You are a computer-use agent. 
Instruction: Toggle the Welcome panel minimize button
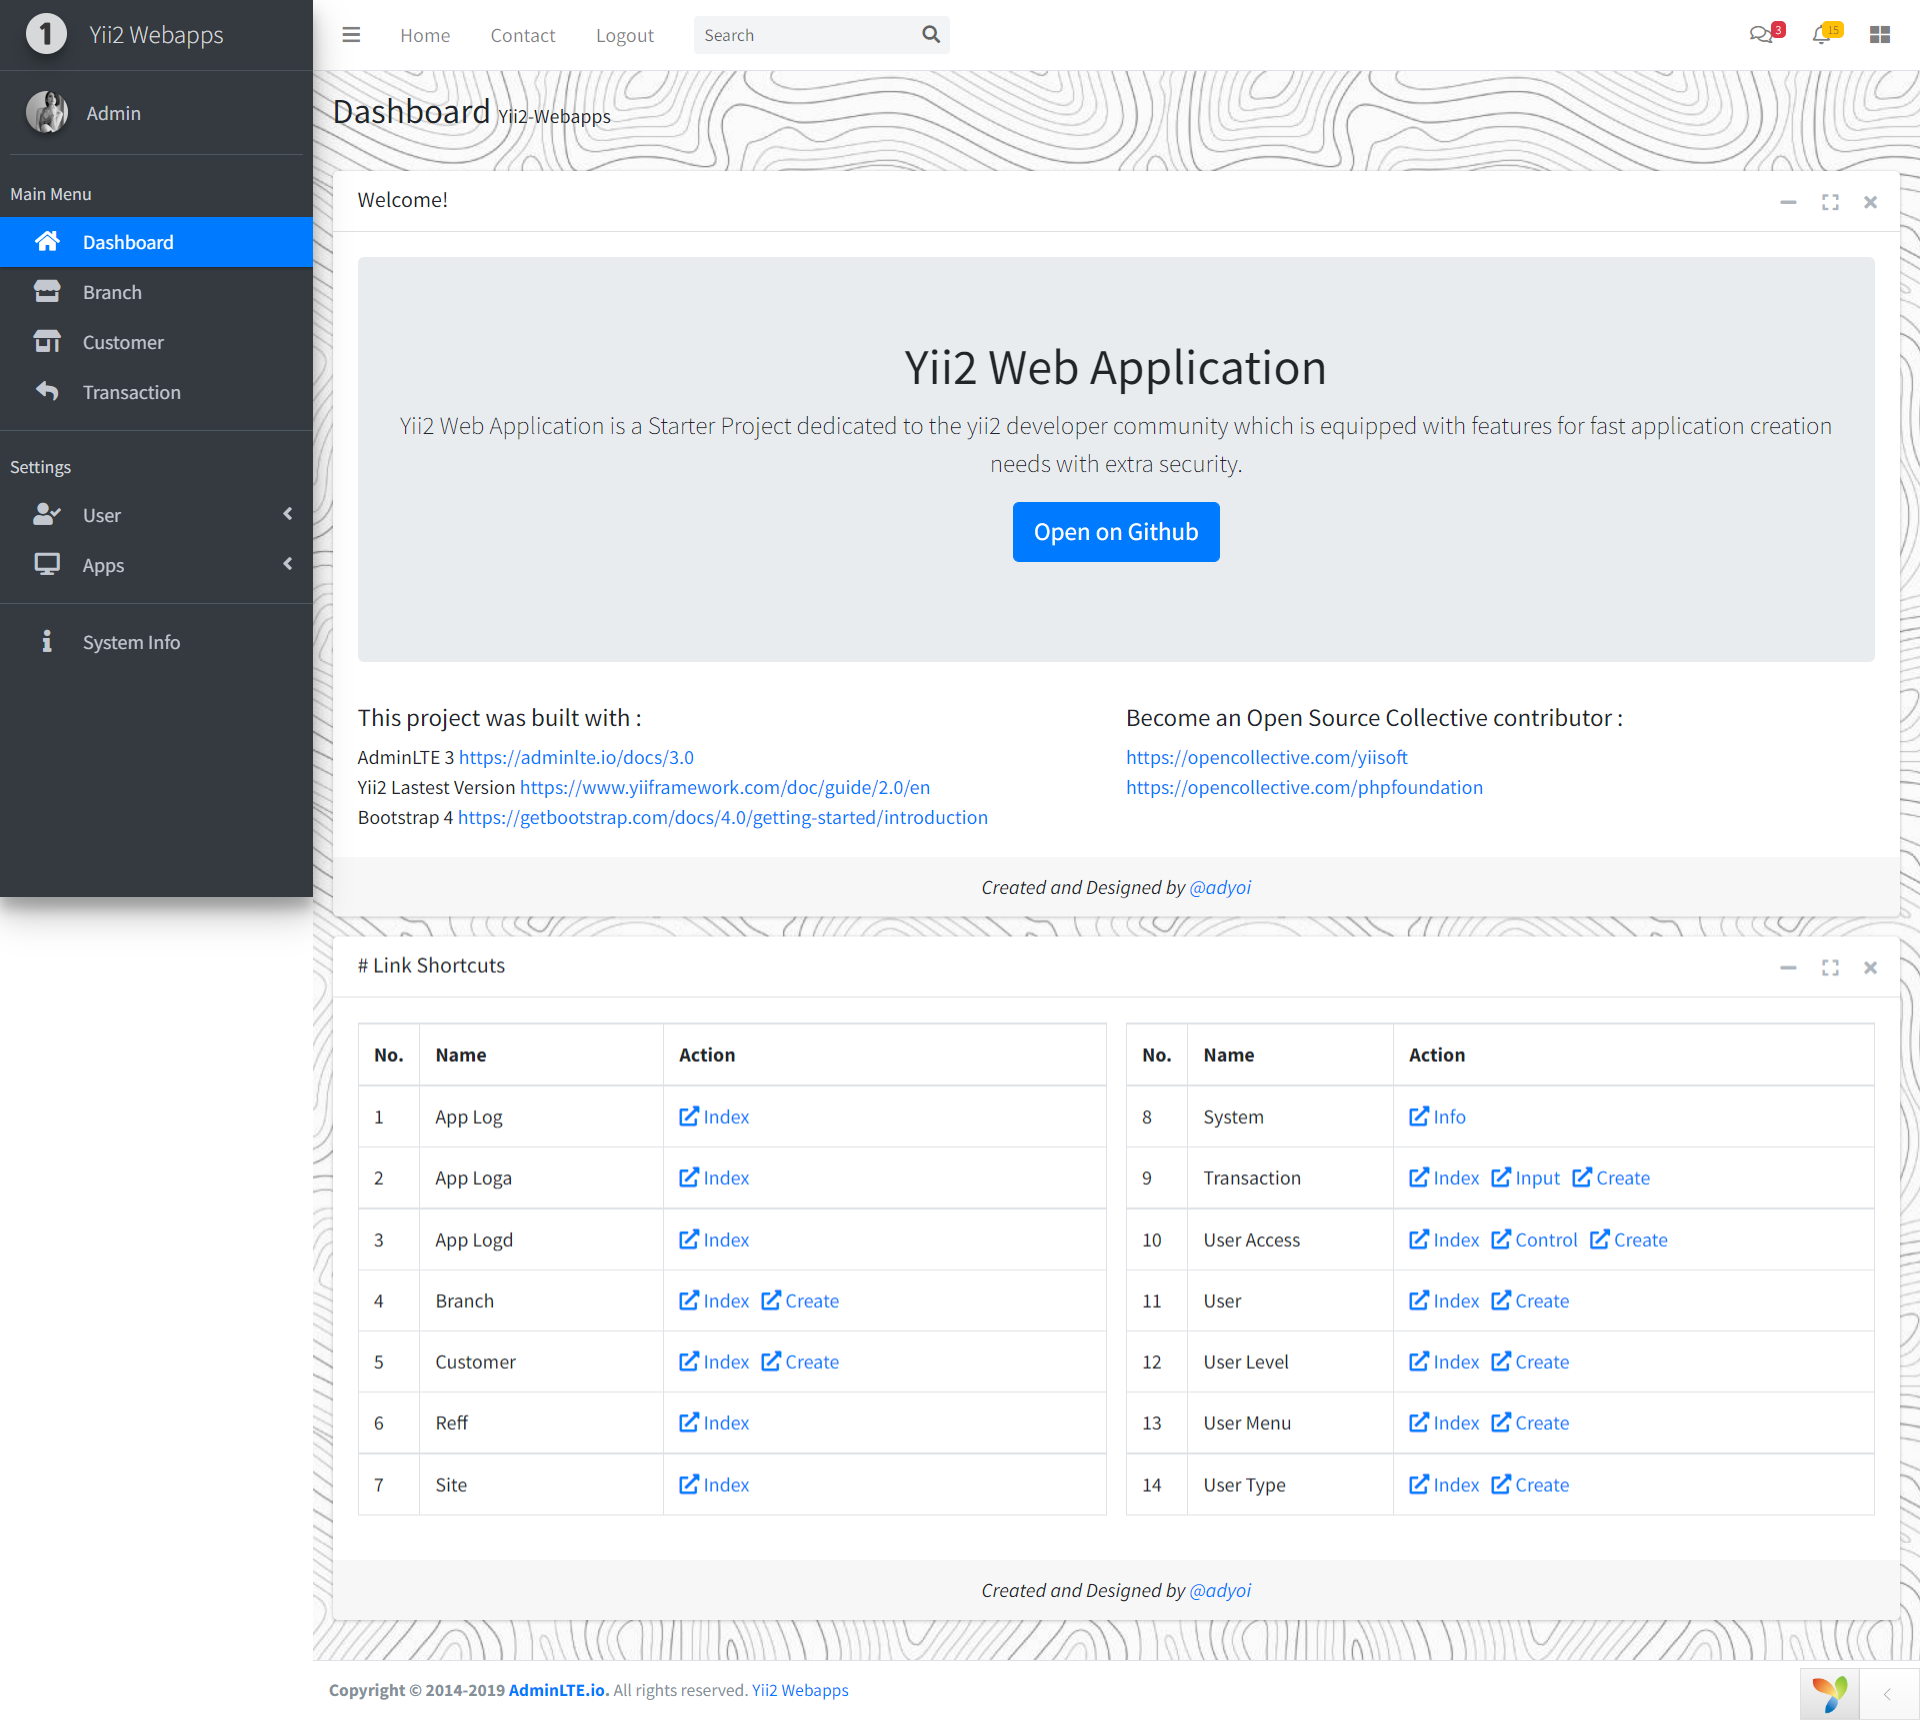click(x=1787, y=199)
